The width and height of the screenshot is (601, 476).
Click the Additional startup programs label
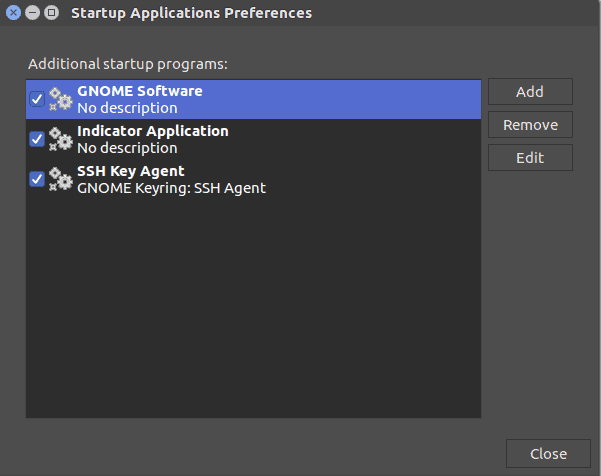[x=128, y=64]
